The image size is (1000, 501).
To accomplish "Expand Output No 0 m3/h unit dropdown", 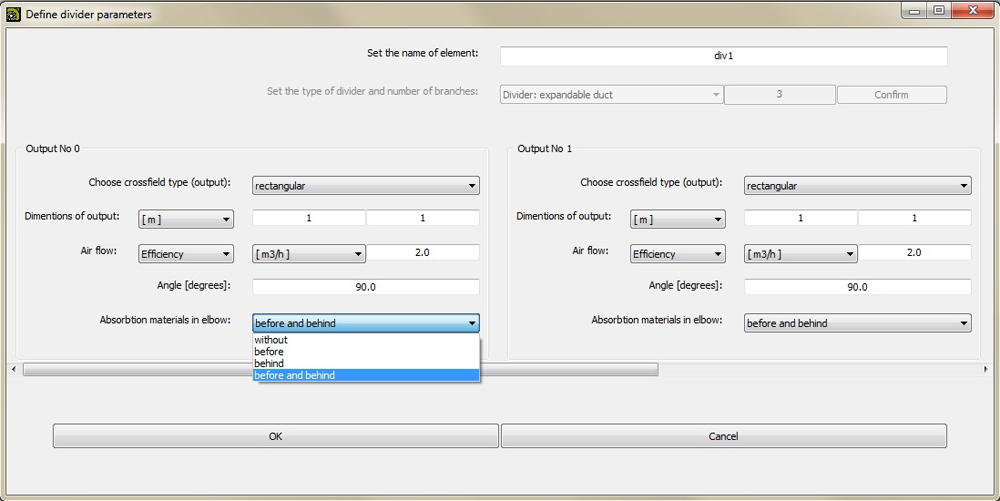I will point(309,254).
